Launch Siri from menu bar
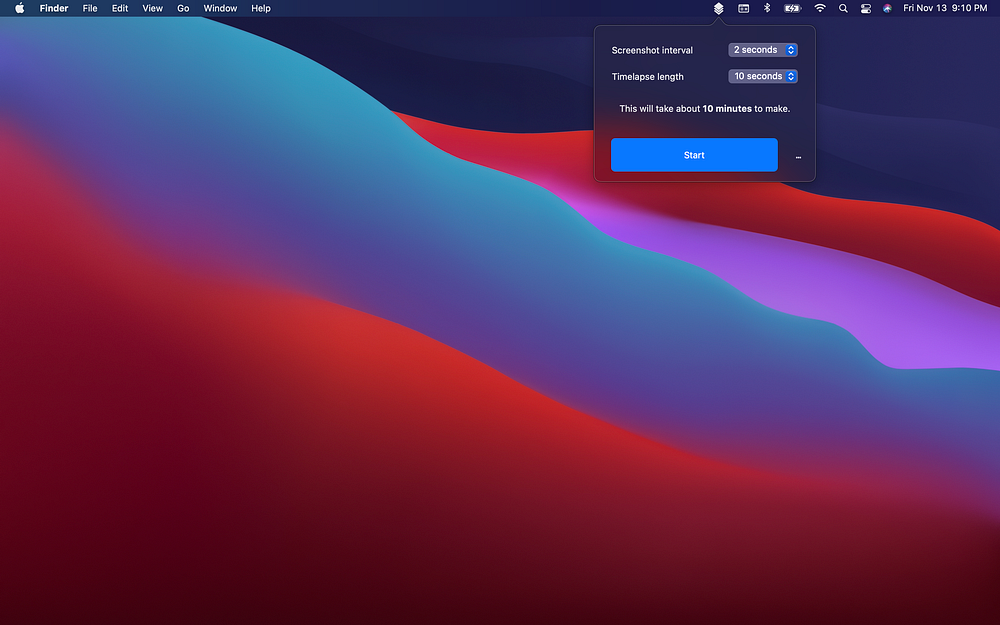 pos(887,8)
